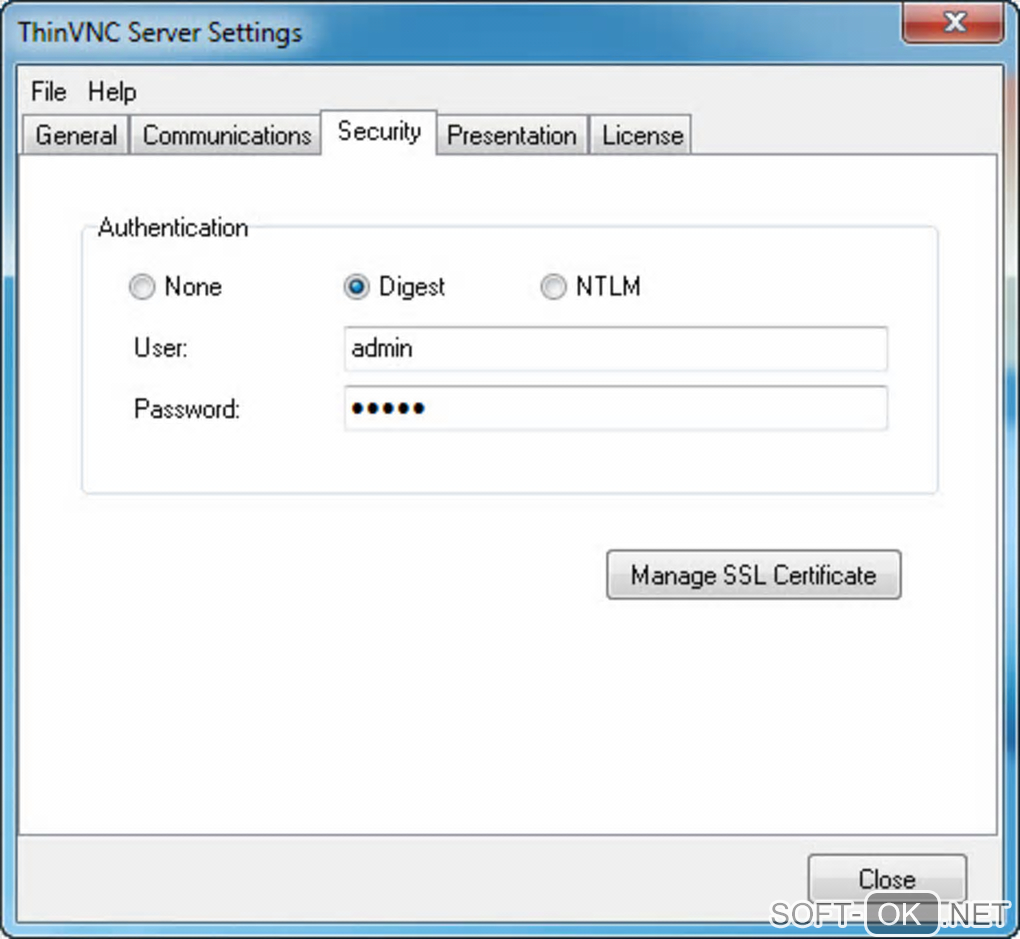Screen dimensions: 1020x939
Task: Switch to the Communications tab
Action: (226, 135)
